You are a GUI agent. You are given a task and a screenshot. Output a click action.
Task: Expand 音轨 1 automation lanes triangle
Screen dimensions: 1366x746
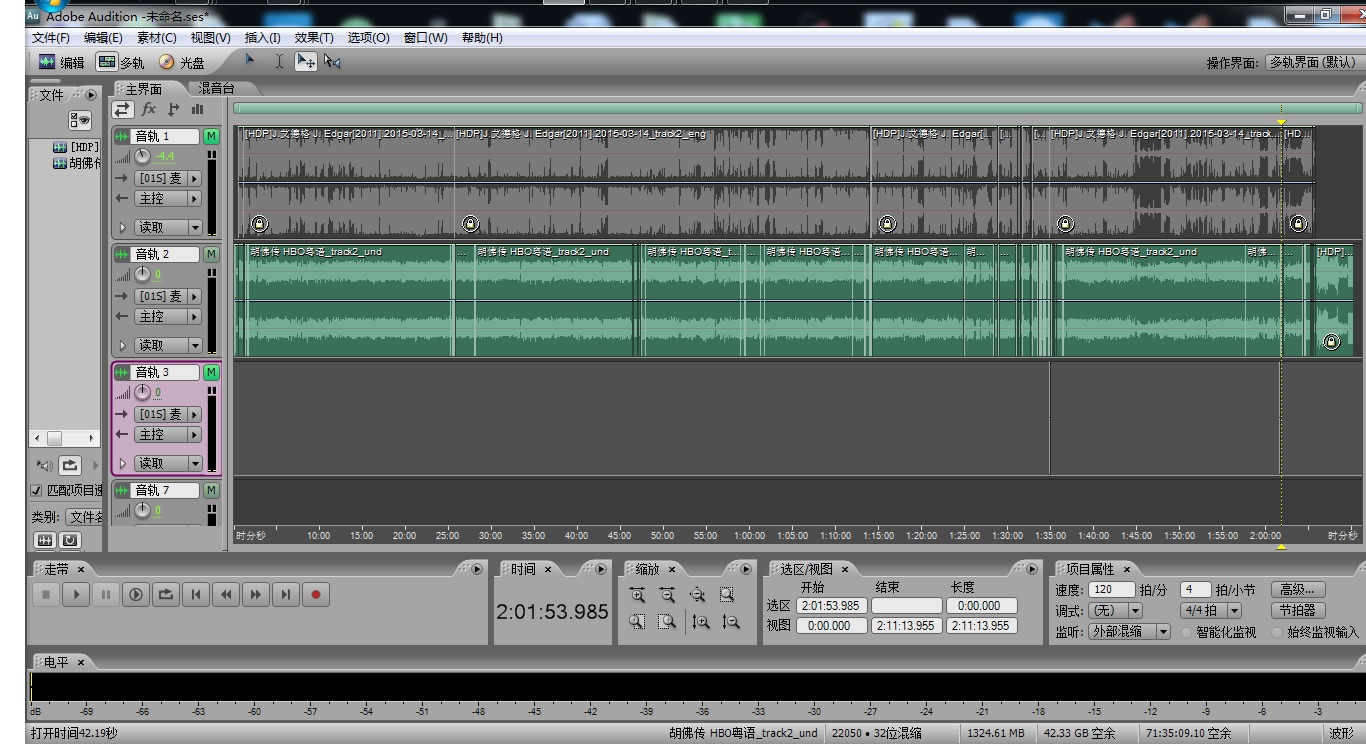click(x=123, y=228)
